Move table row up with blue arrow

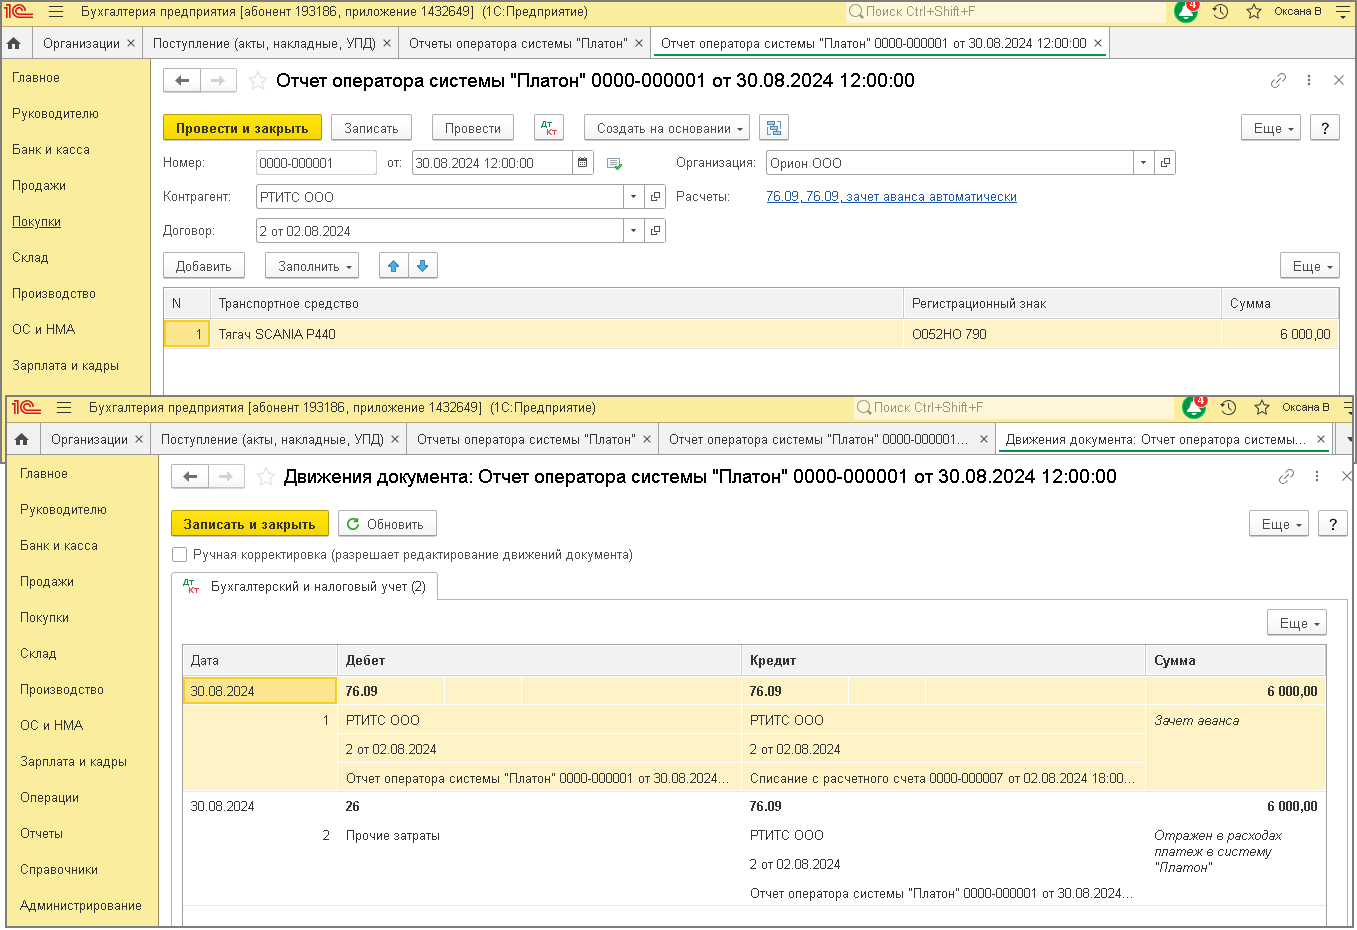[x=394, y=266]
